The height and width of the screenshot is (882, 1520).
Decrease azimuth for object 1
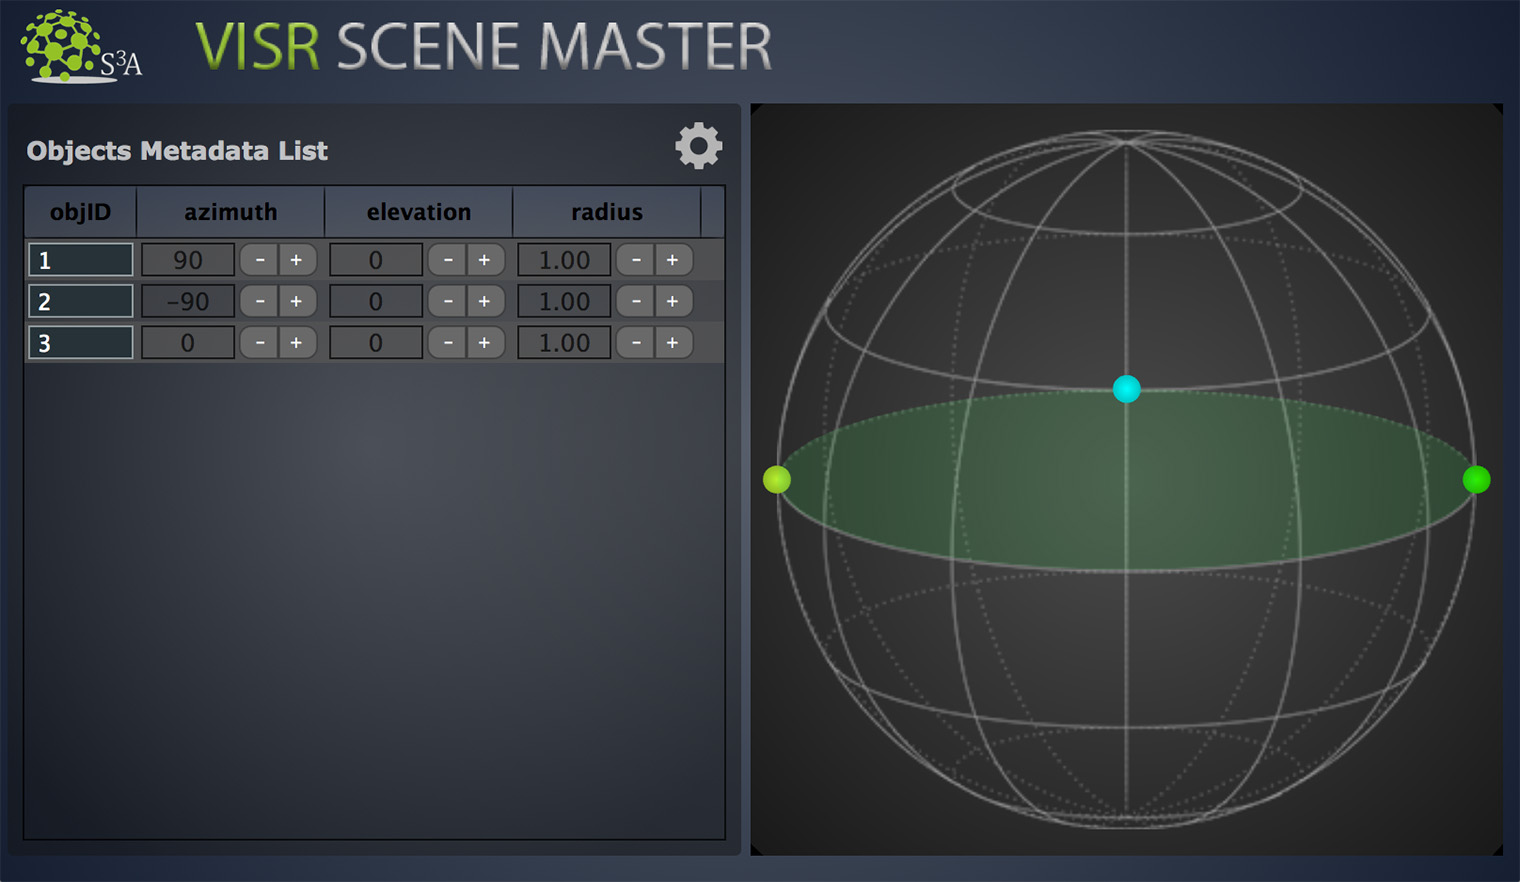coord(260,260)
